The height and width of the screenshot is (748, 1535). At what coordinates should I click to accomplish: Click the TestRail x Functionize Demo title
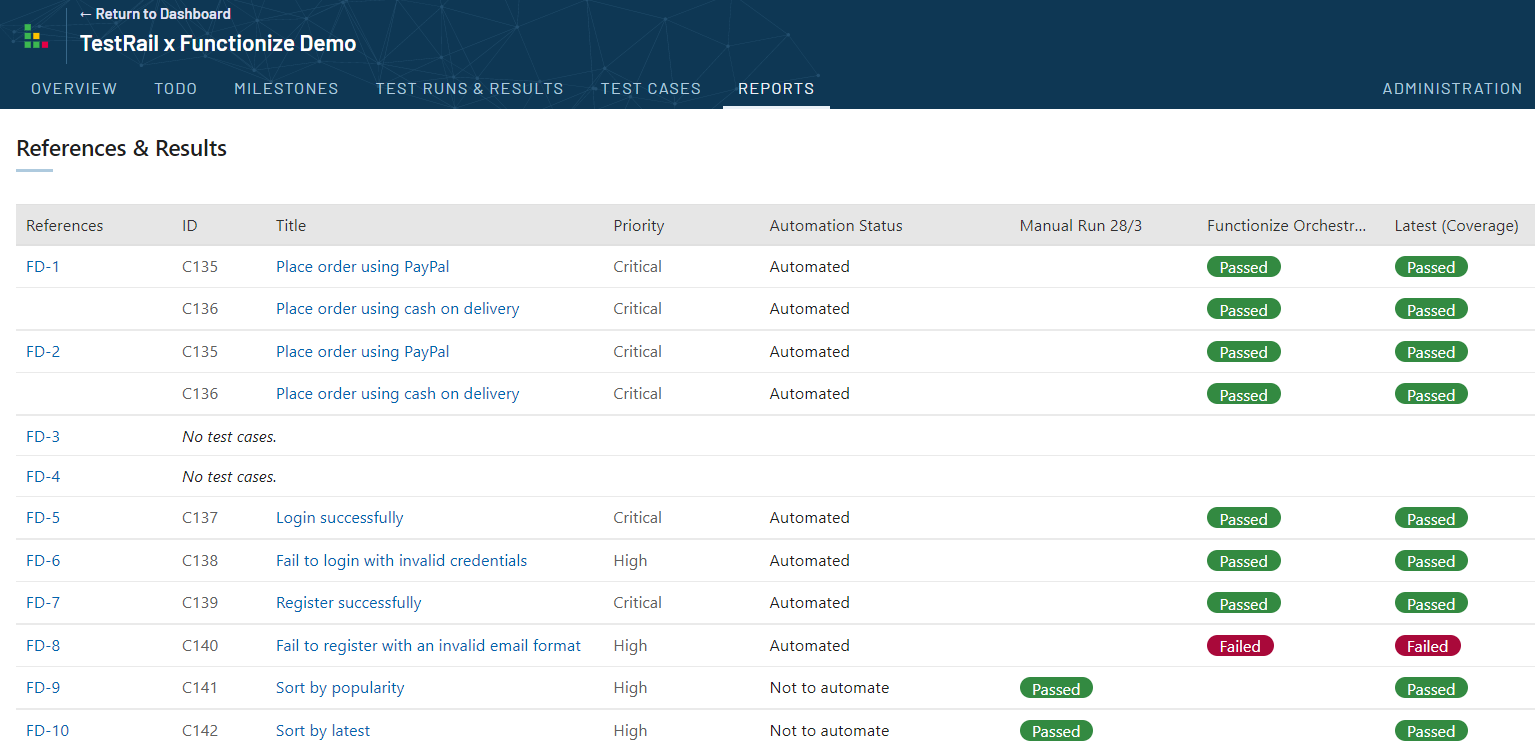pos(218,43)
